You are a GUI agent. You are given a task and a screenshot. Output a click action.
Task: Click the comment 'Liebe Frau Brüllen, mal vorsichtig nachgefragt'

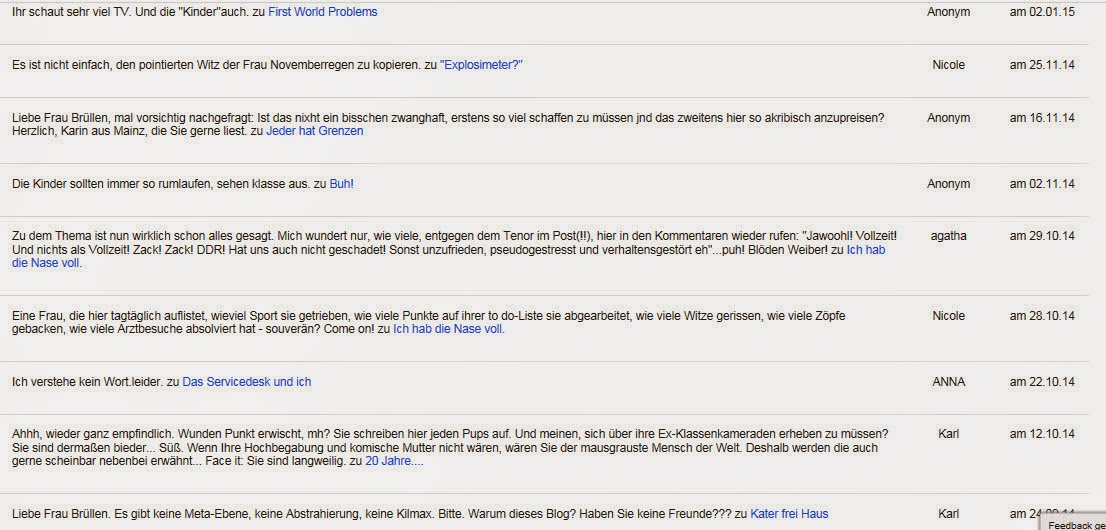point(448,124)
